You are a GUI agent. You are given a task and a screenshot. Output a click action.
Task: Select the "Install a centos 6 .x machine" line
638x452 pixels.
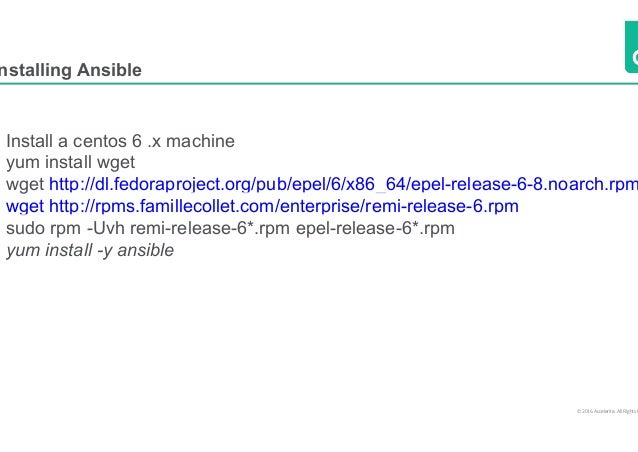point(120,141)
